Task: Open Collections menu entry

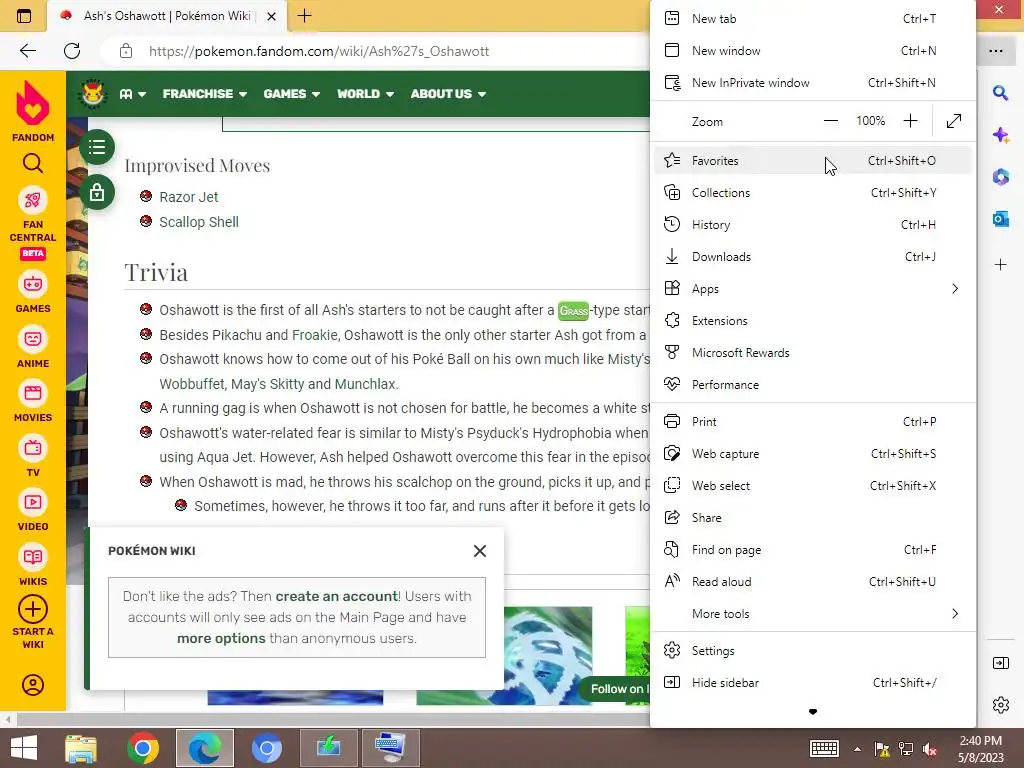Action: coord(812,193)
